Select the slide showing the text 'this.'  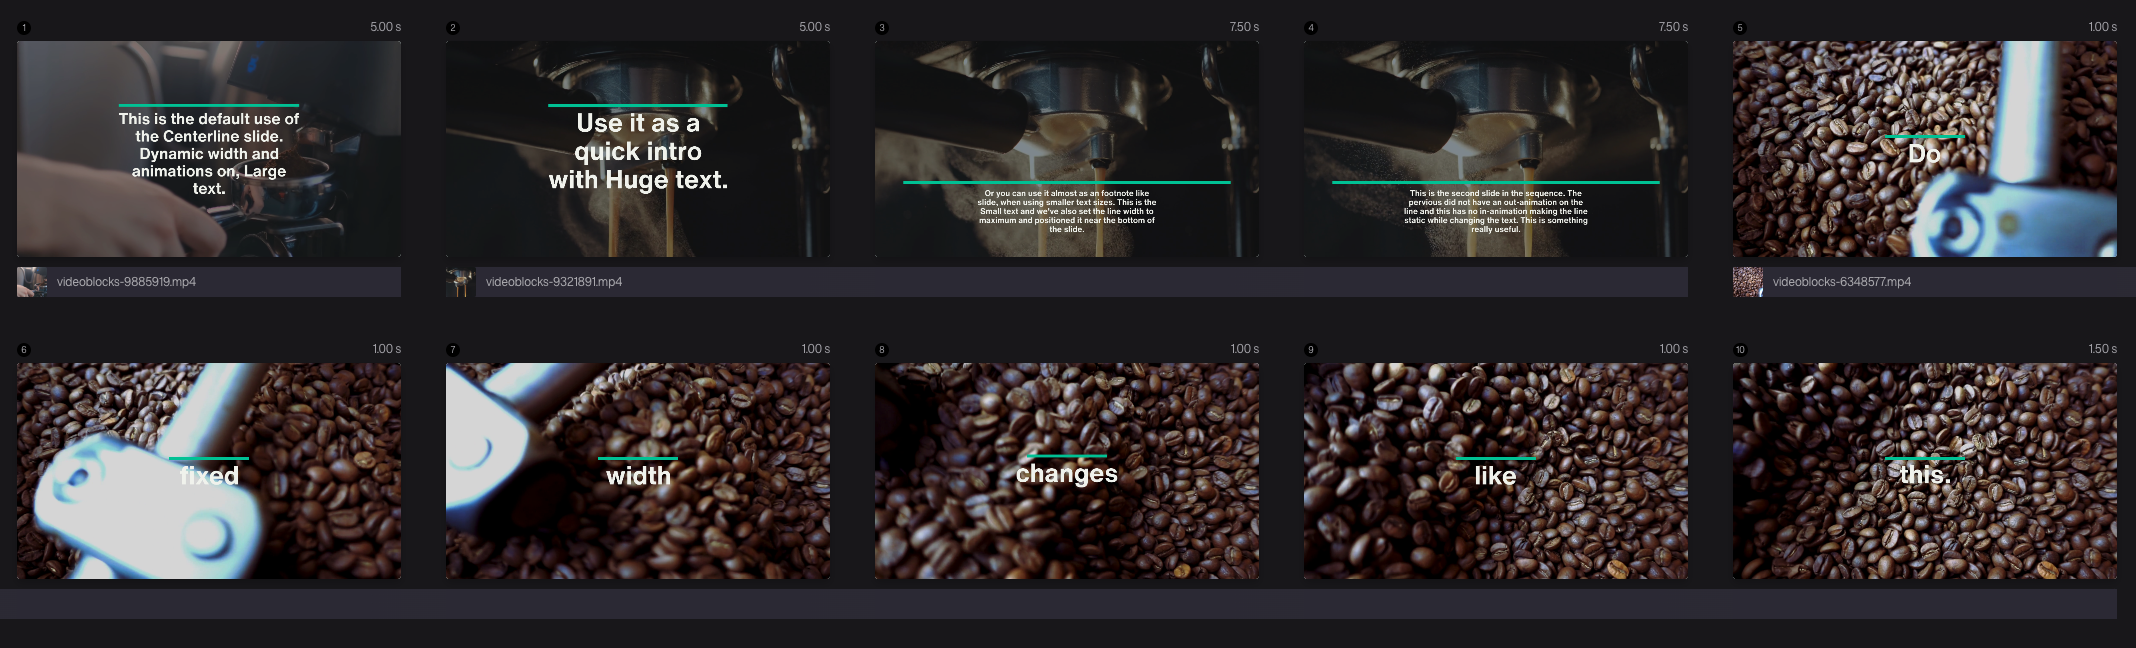[x=1924, y=471]
